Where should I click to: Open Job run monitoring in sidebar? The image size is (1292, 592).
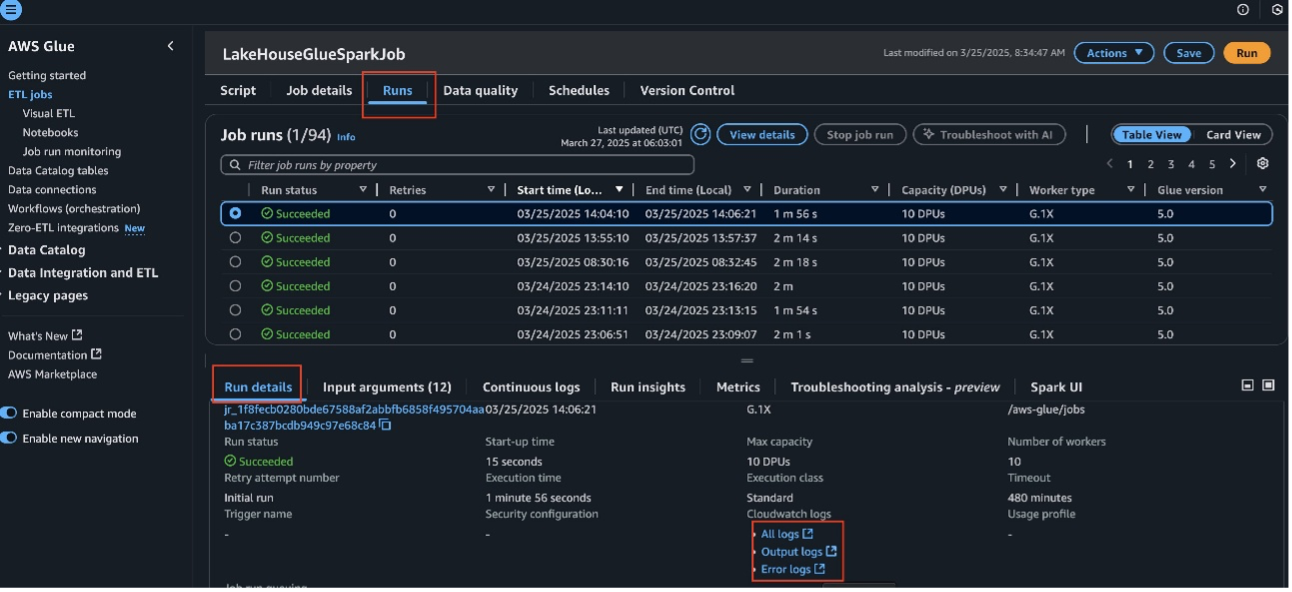72,151
